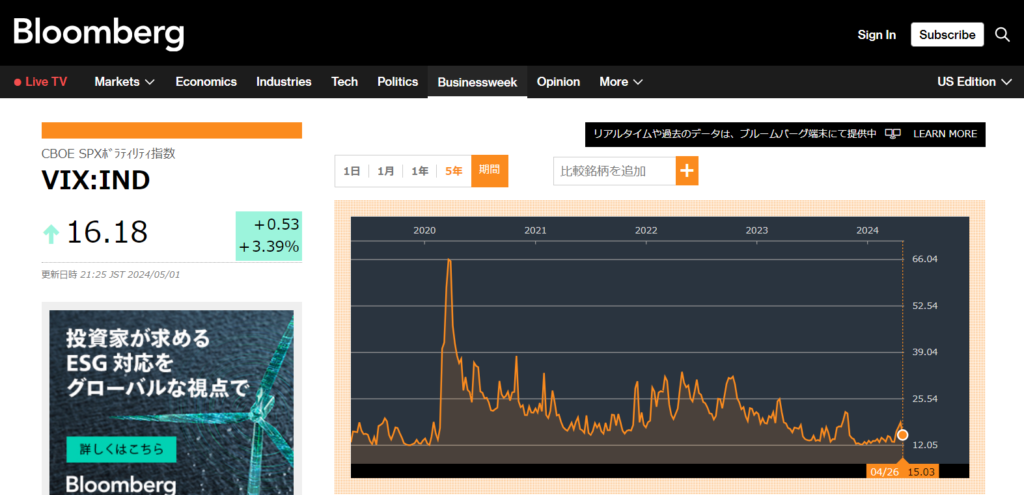Expand the More menu
The height and width of the screenshot is (495, 1024).
(620, 82)
